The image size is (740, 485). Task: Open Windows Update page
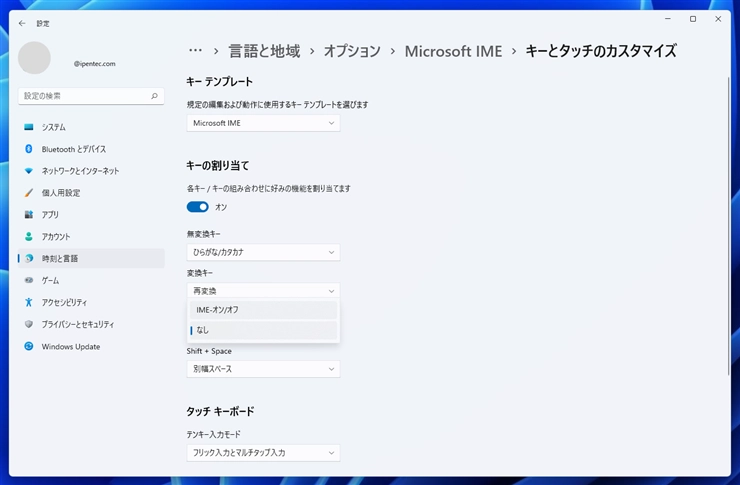(91, 346)
